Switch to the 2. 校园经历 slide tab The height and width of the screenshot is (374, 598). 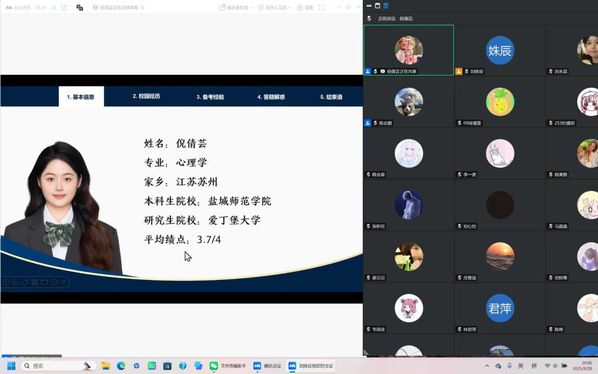[x=146, y=96]
